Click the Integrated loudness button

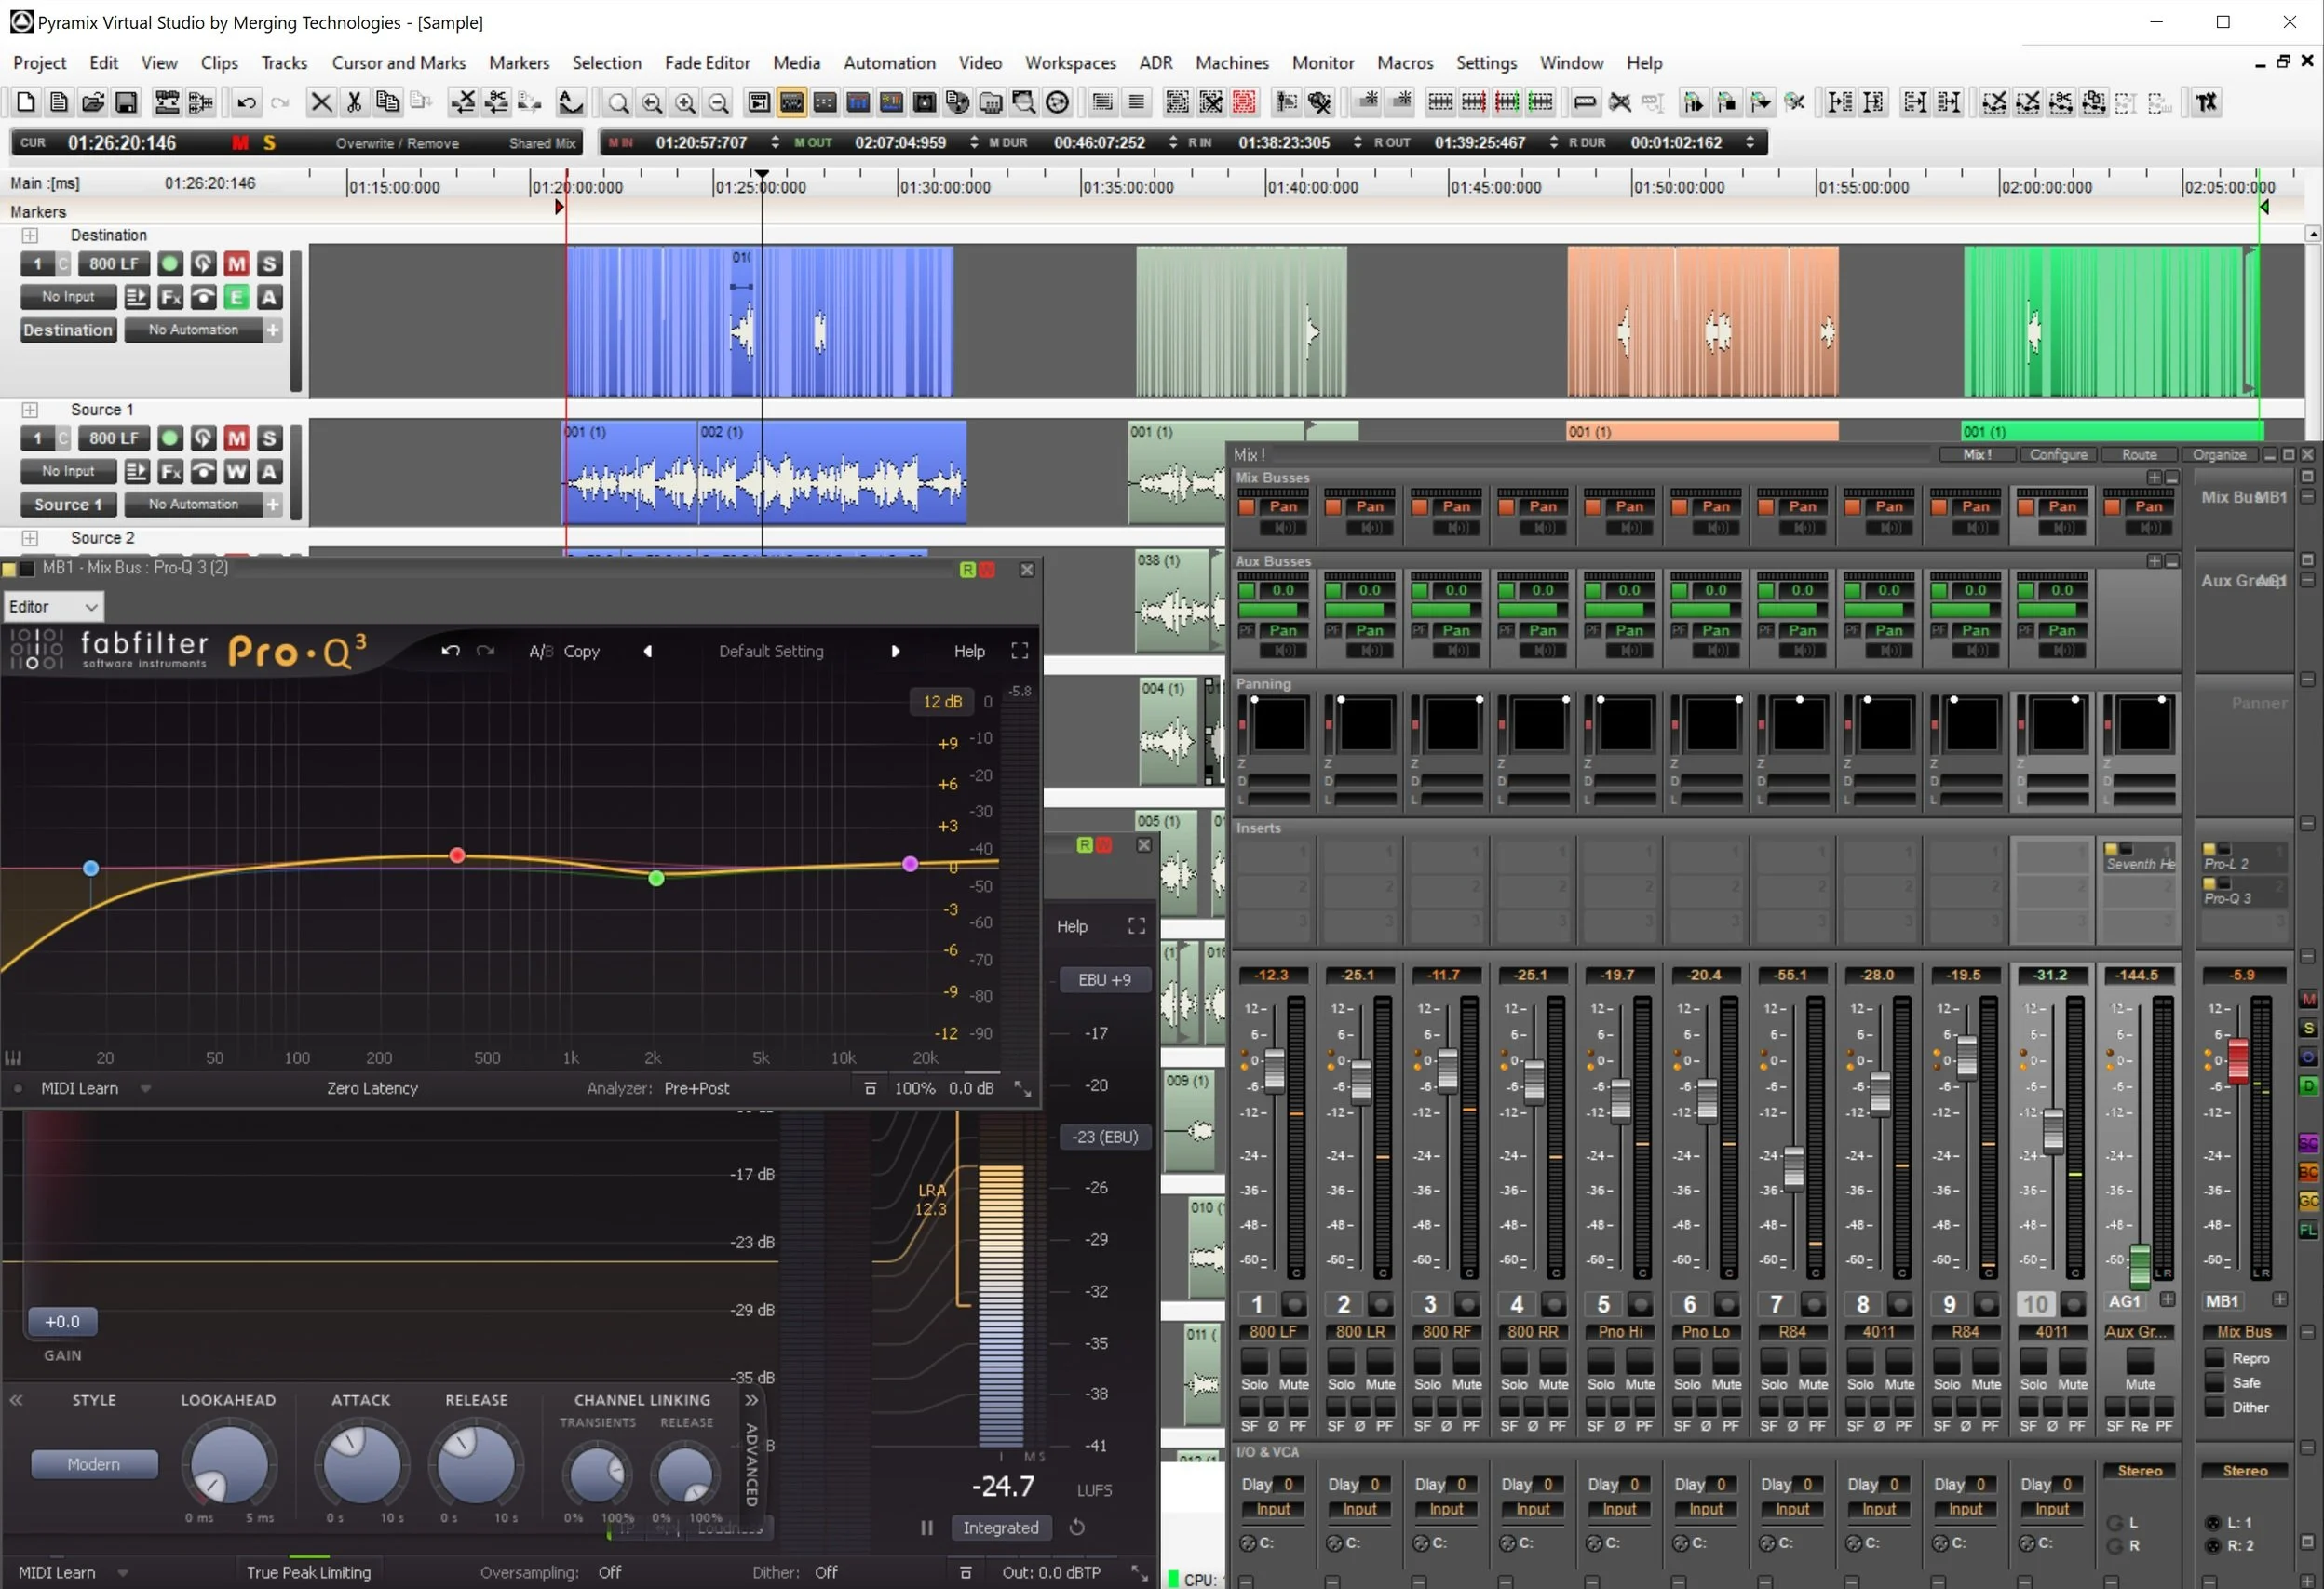tap(1000, 1527)
